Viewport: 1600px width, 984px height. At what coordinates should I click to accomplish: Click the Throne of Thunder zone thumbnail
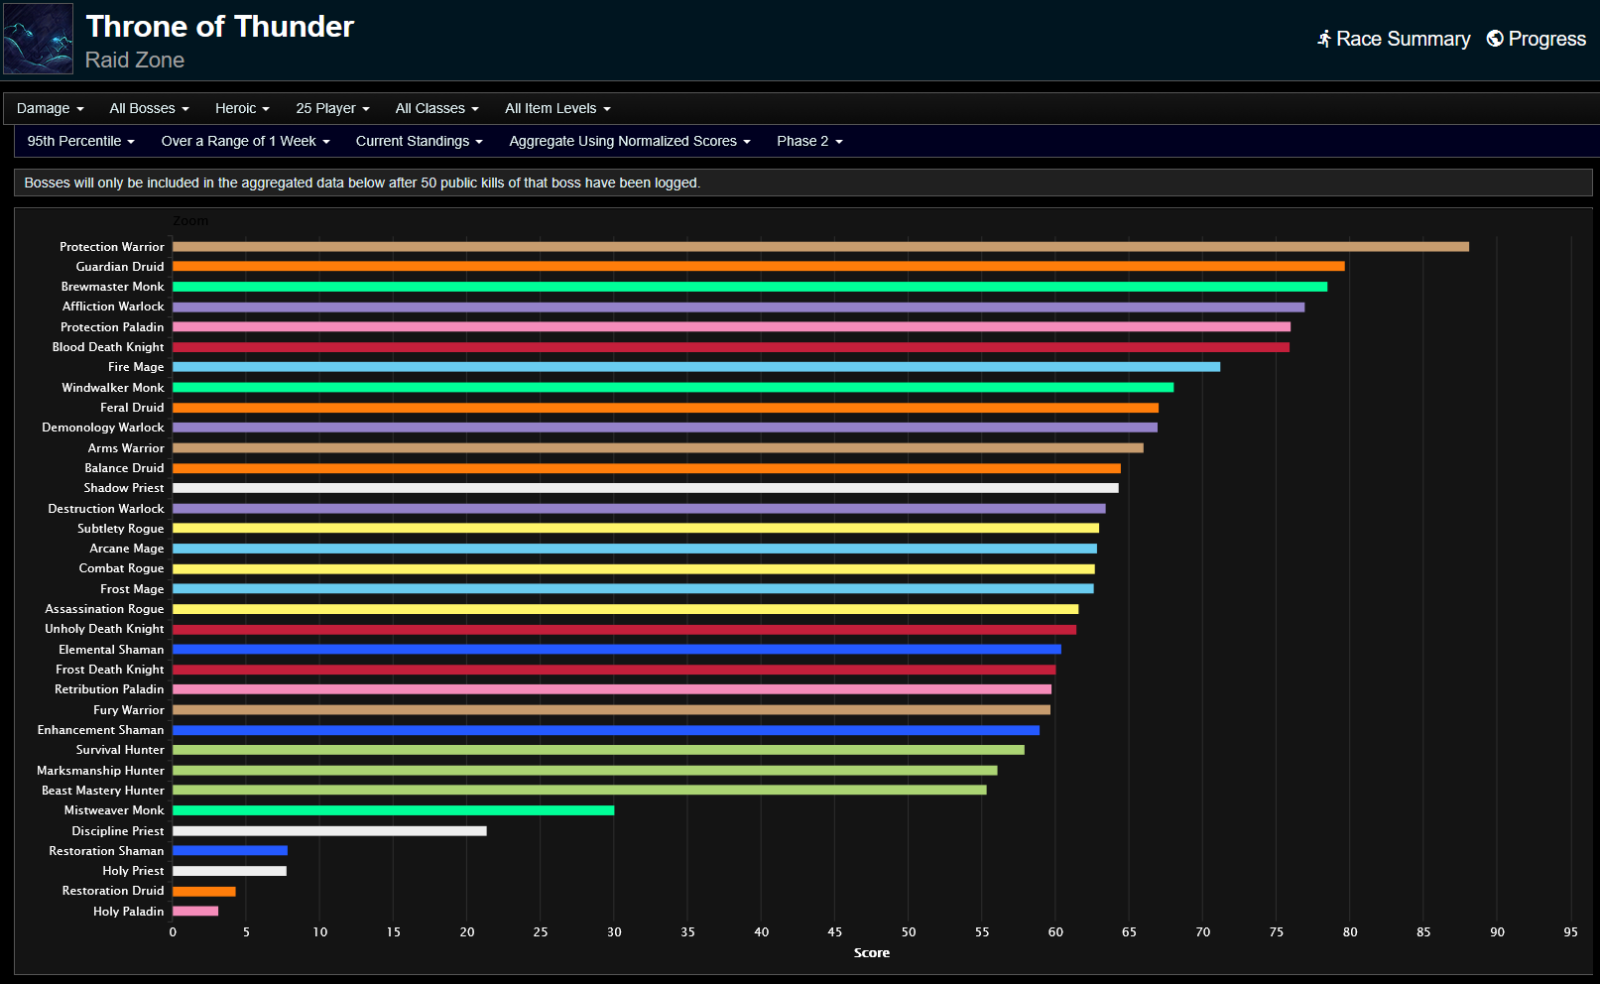38,39
